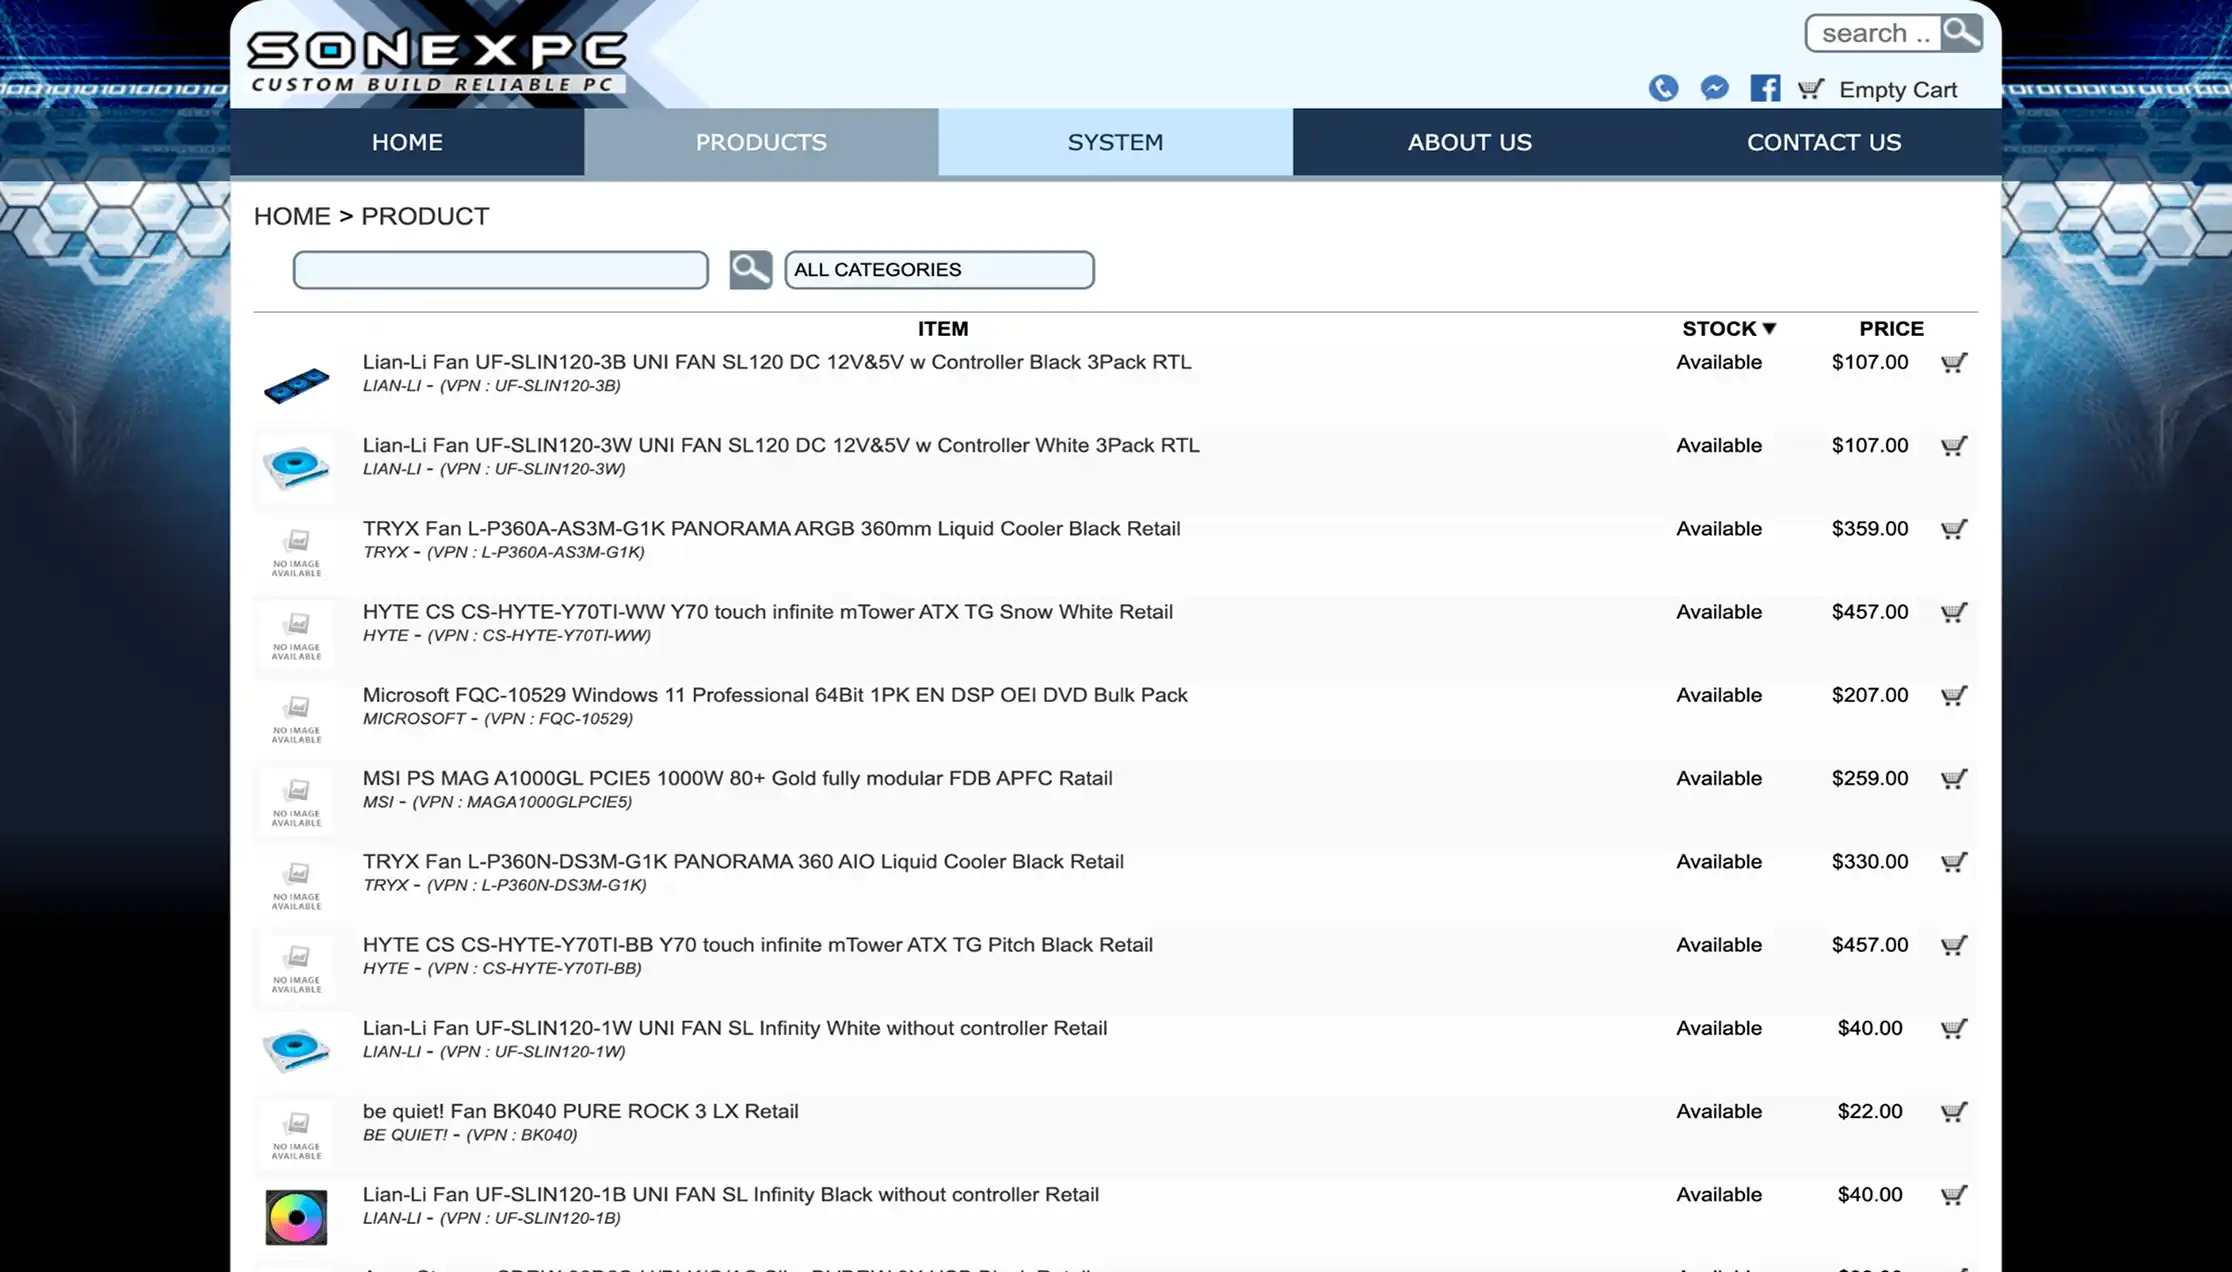Open TRYX PANORAMA ARGB 360mm cooler link

point(771,528)
